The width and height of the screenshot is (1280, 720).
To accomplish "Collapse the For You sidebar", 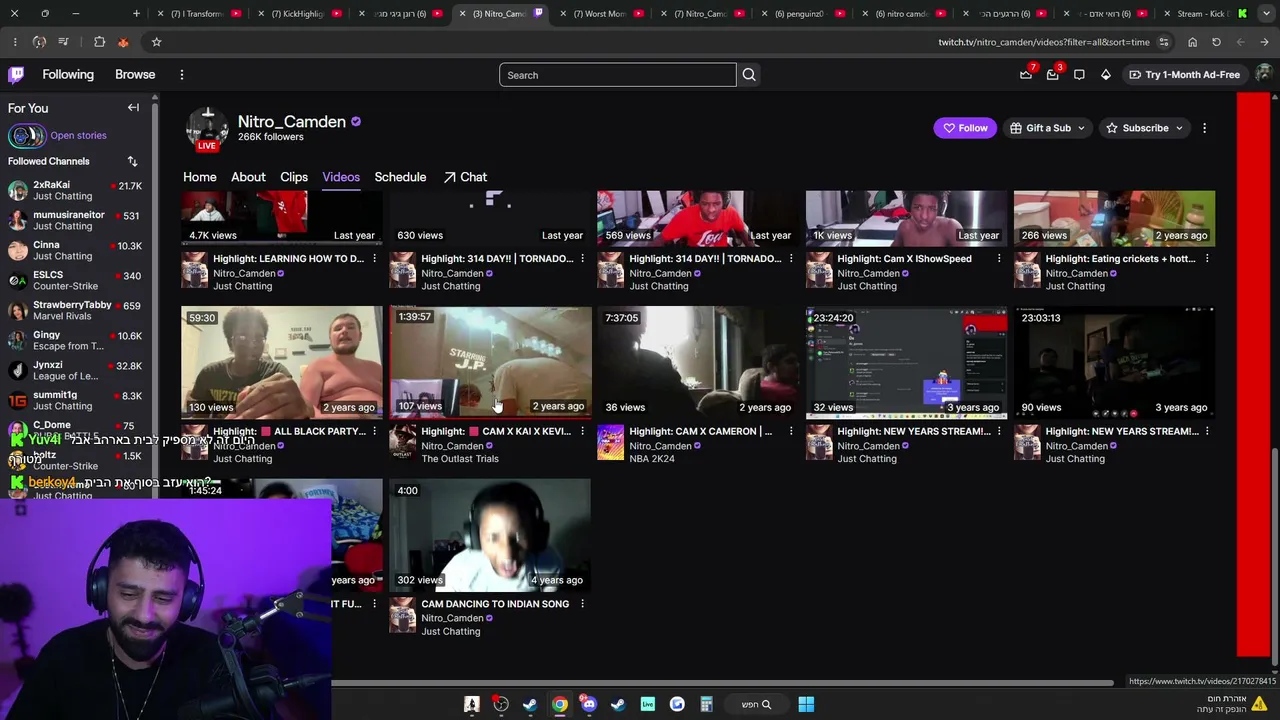I will coord(133,108).
